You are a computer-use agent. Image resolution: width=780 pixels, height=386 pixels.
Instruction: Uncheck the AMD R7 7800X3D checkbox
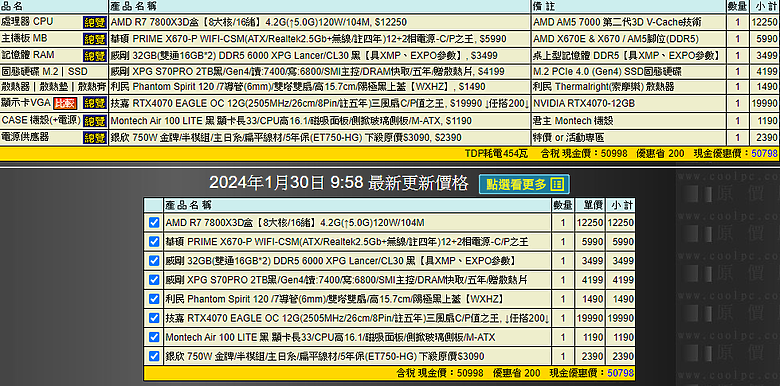(x=154, y=222)
